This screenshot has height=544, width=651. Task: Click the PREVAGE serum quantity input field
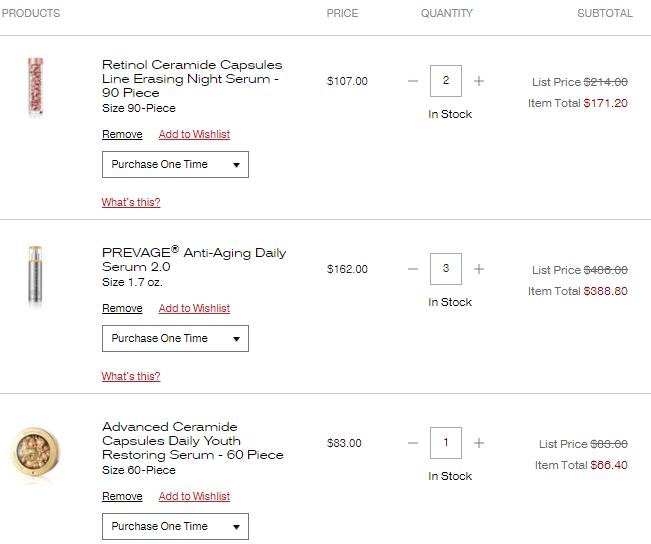coord(446,269)
